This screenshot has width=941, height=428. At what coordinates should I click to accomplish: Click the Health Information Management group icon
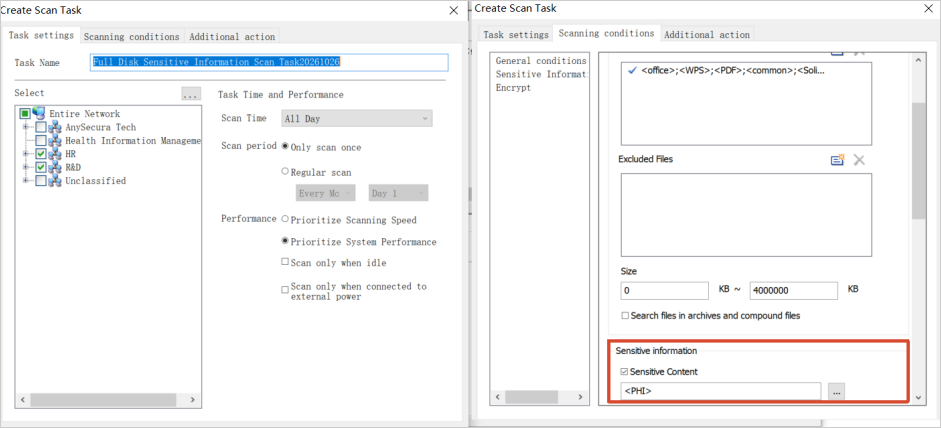pyautogui.click(x=55, y=140)
